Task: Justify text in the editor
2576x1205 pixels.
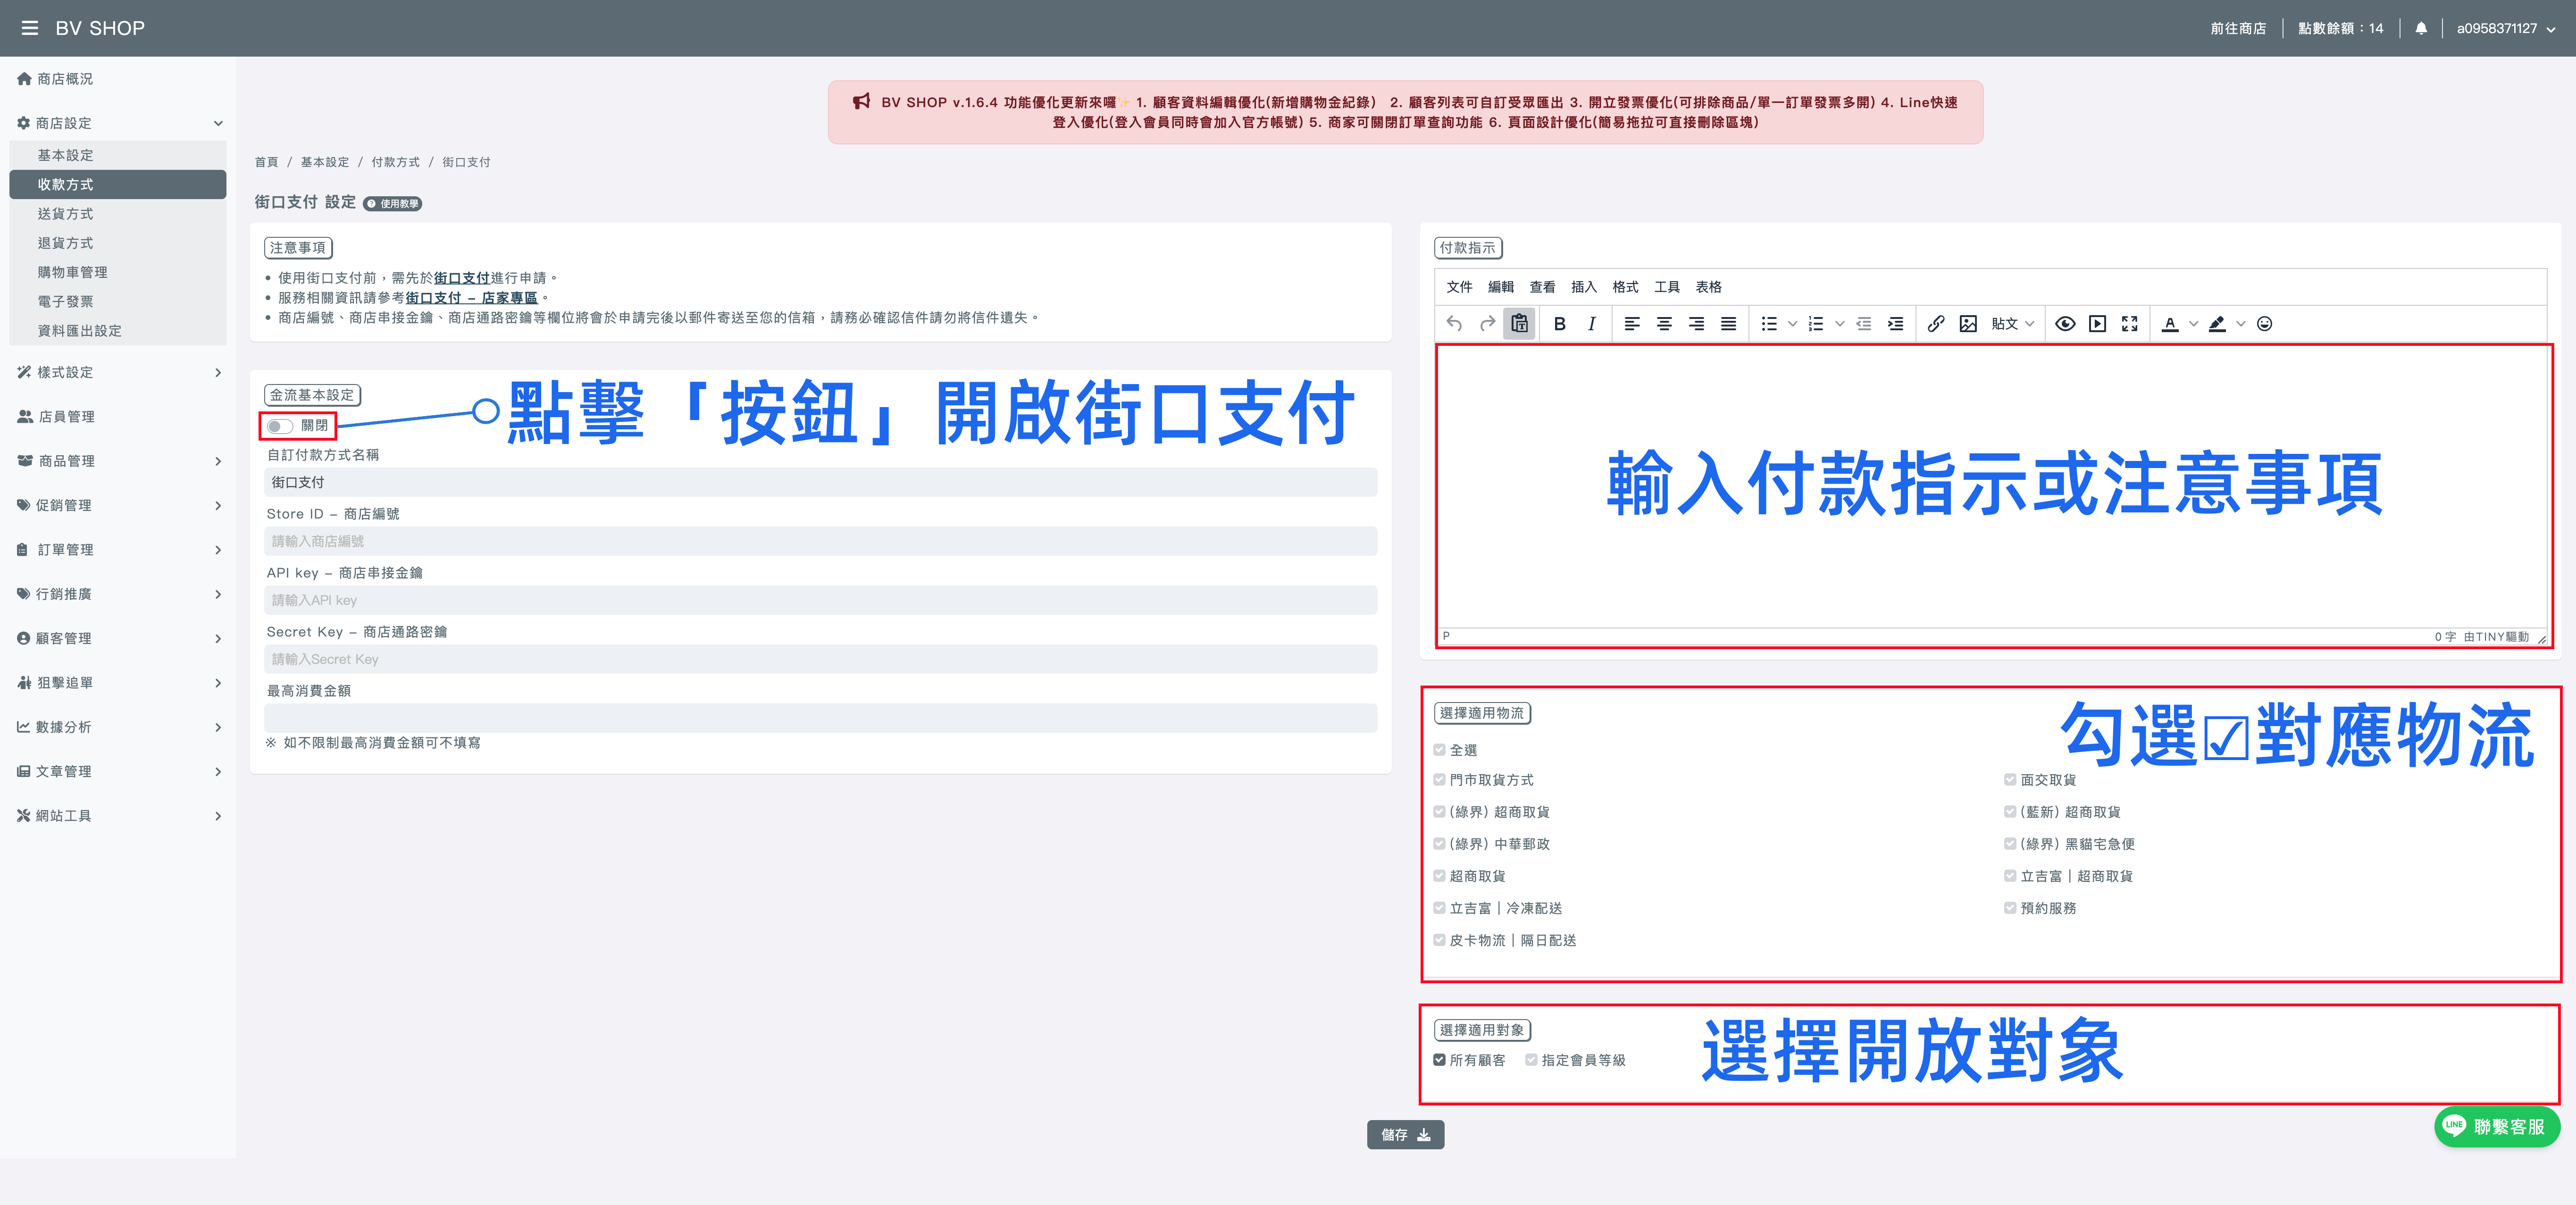Action: coord(1728,324)
